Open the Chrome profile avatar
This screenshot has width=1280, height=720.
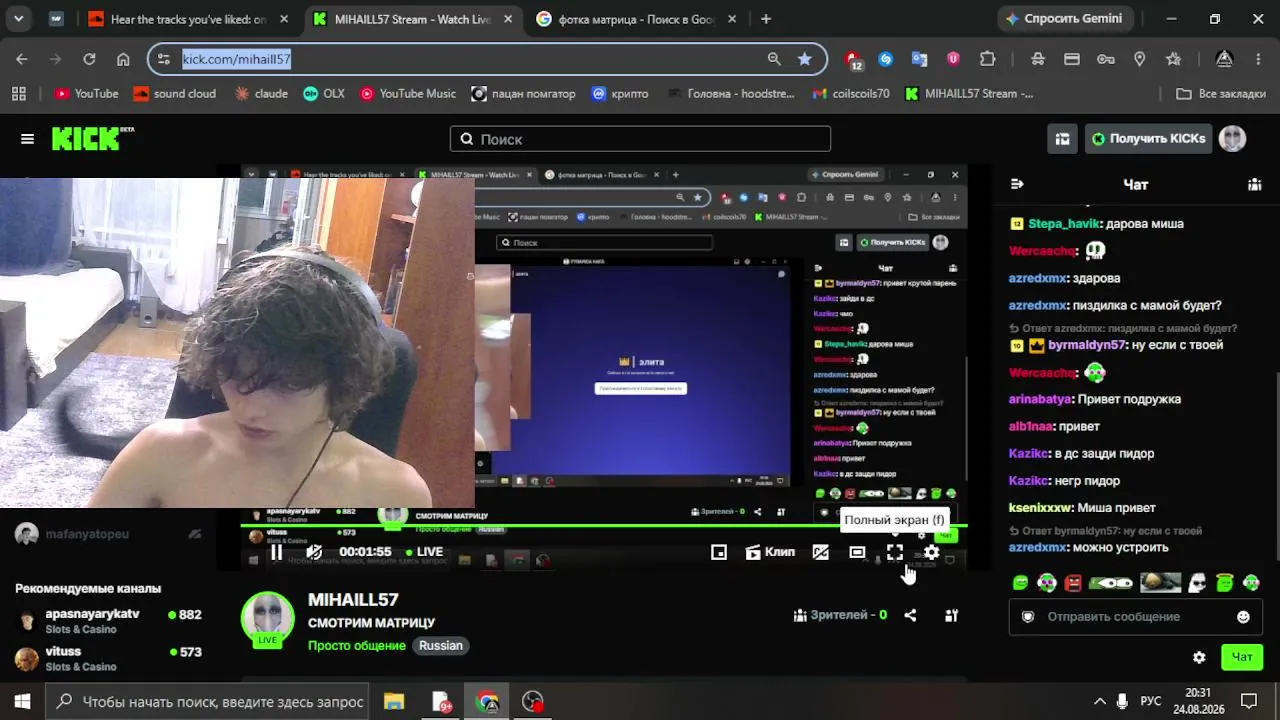pos(1224,59)
